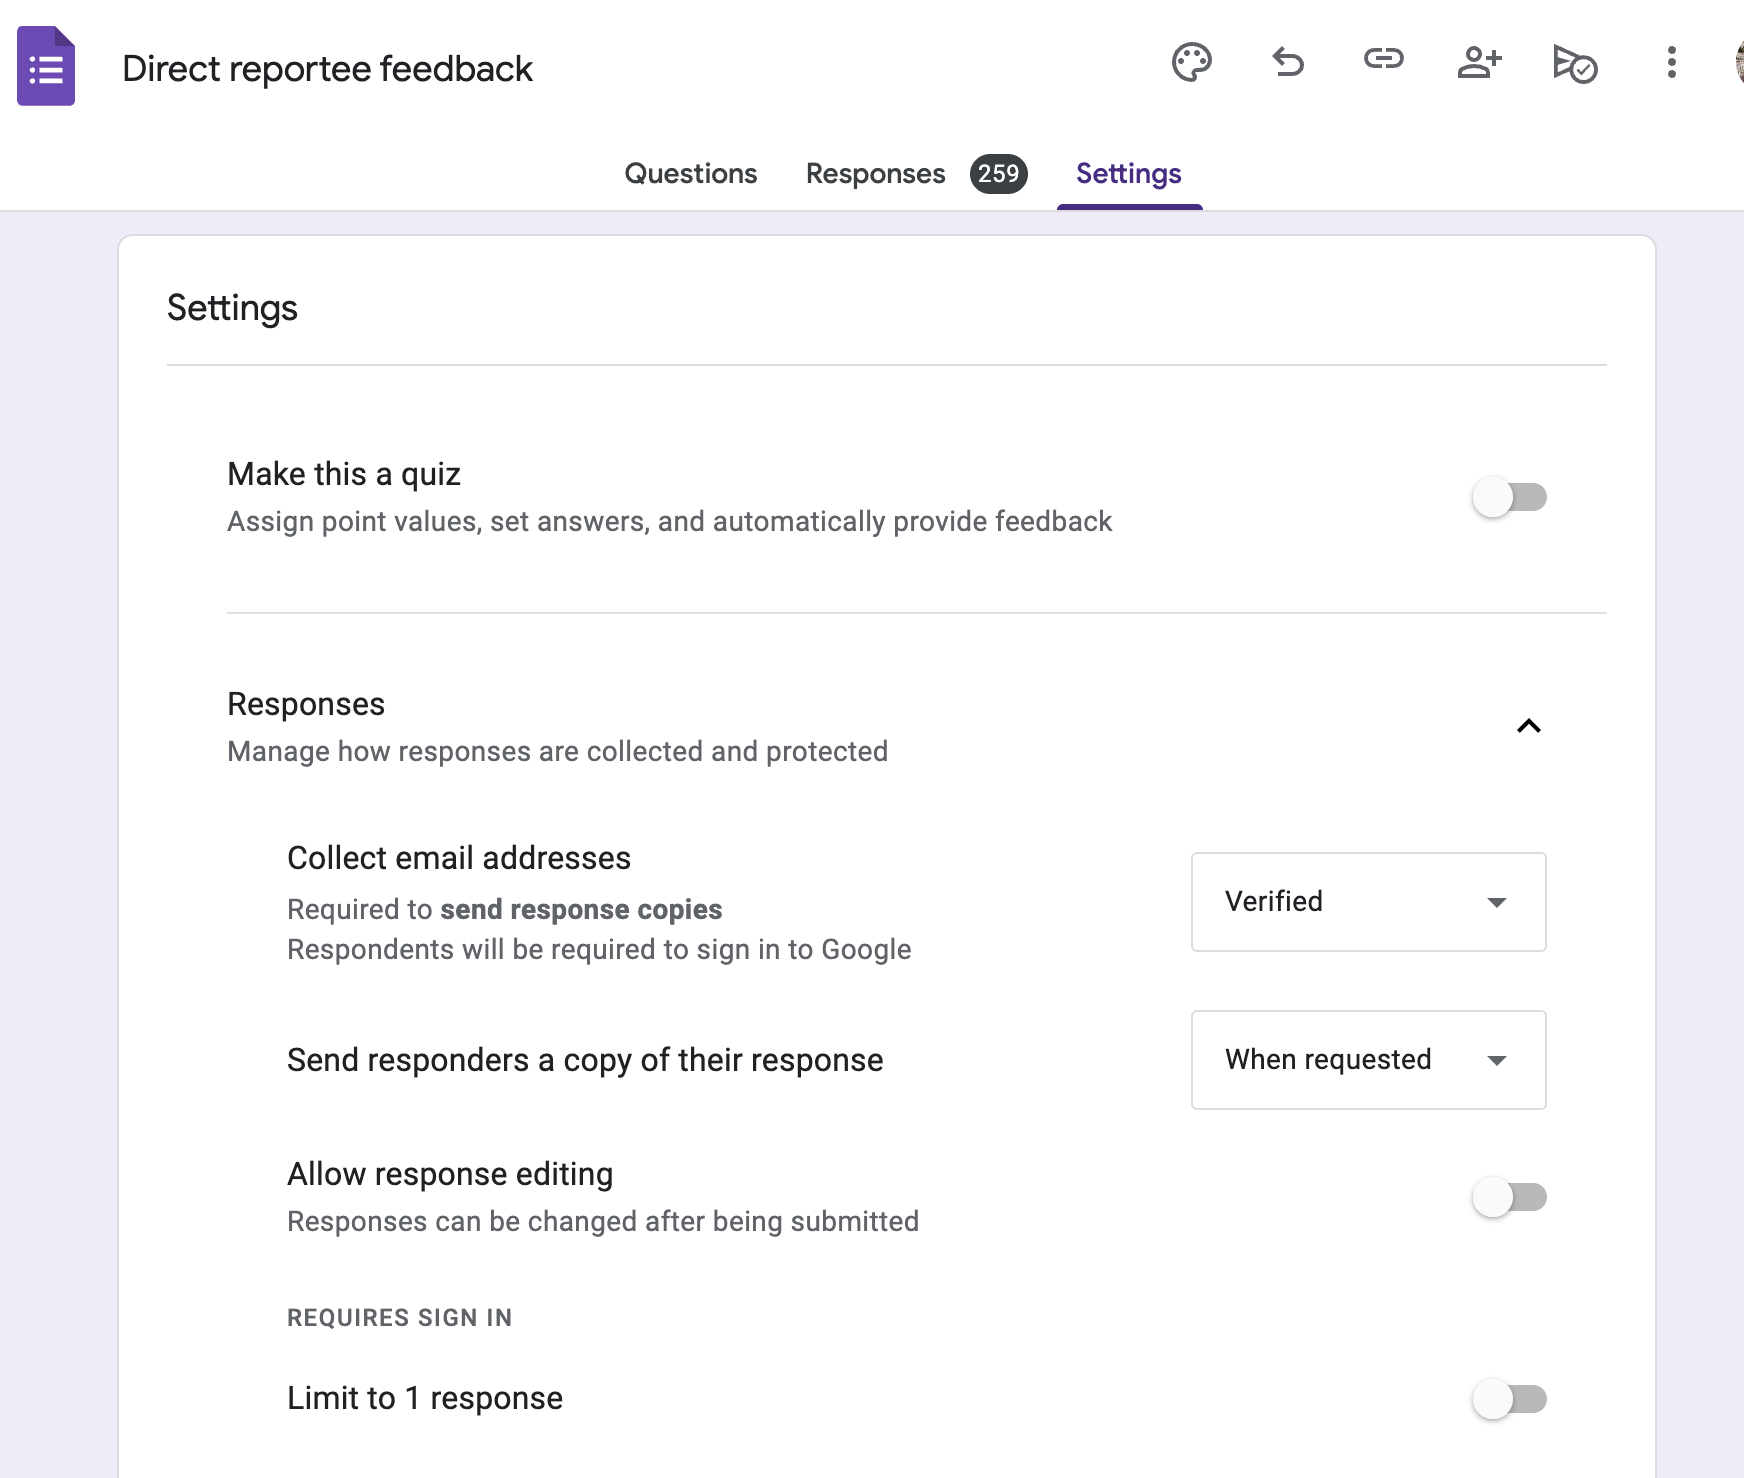This screenshot has height=1478, width=1744.
Task: Change the When requested response copy option
Action: tap(1368, 1060)
